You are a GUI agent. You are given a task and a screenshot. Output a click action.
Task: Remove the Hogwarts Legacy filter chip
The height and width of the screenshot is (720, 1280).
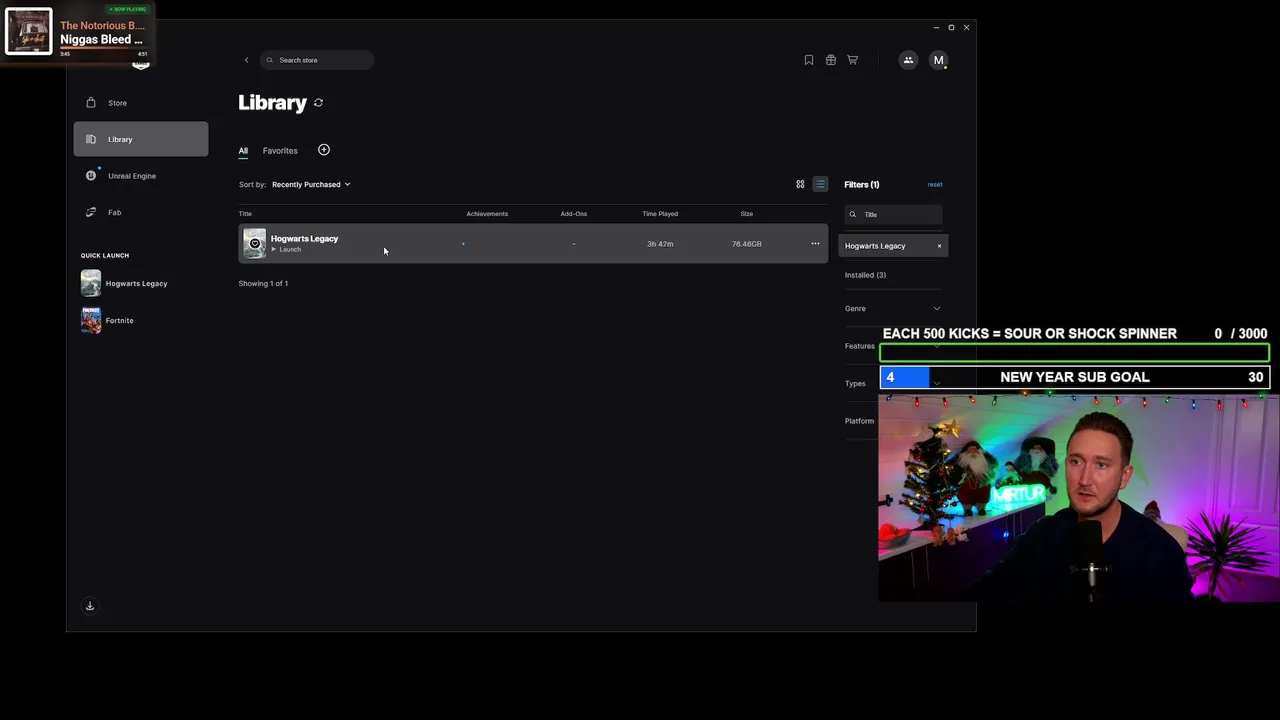(939, 246)
